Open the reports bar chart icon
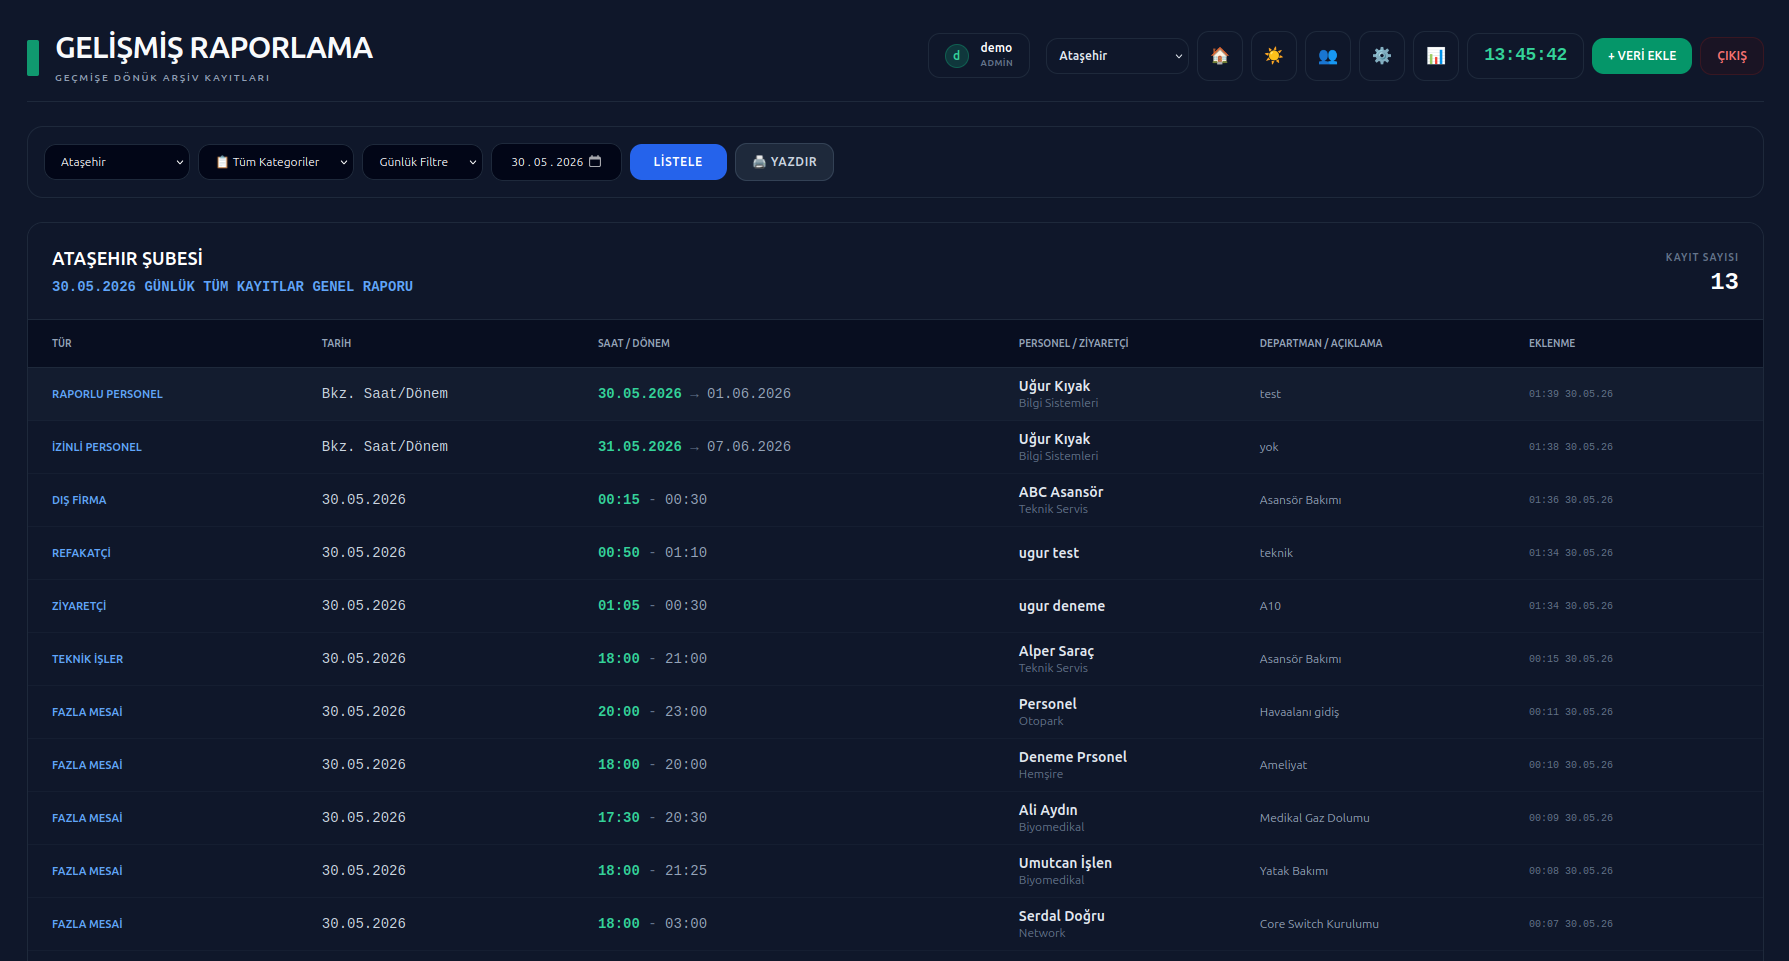This screenshot has width=1789, height=961. click(1435, 56)
